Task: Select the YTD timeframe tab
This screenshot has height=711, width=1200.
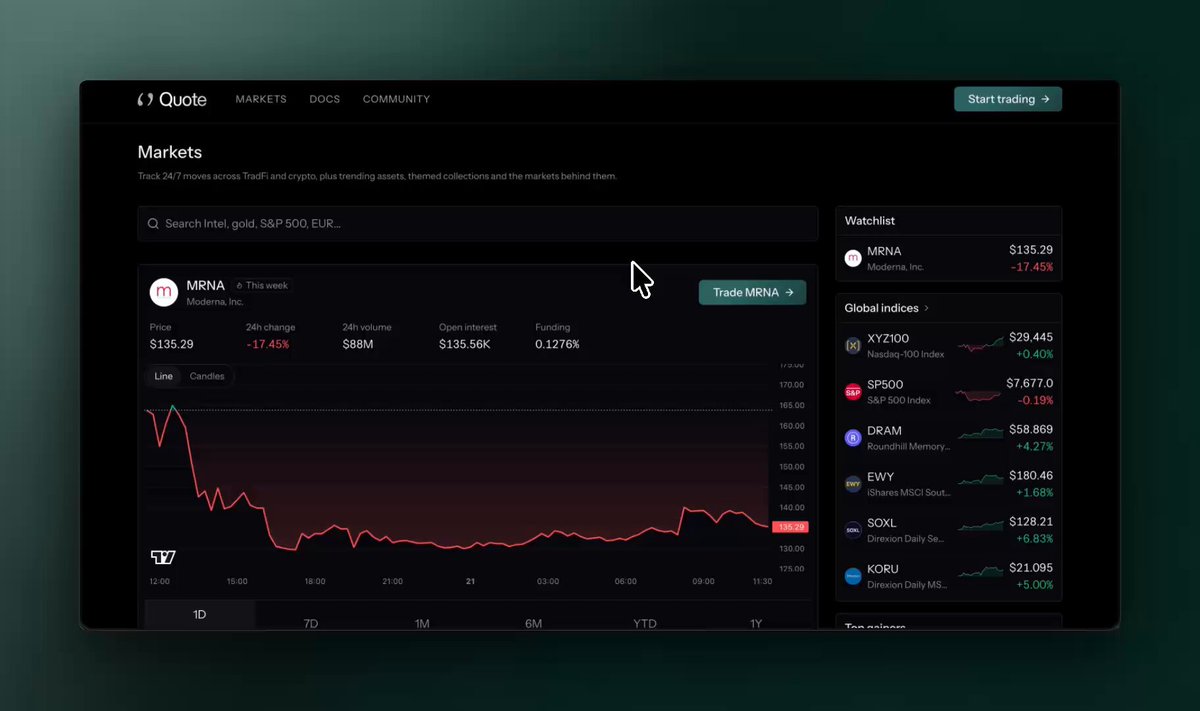Action: click(645, 623)
